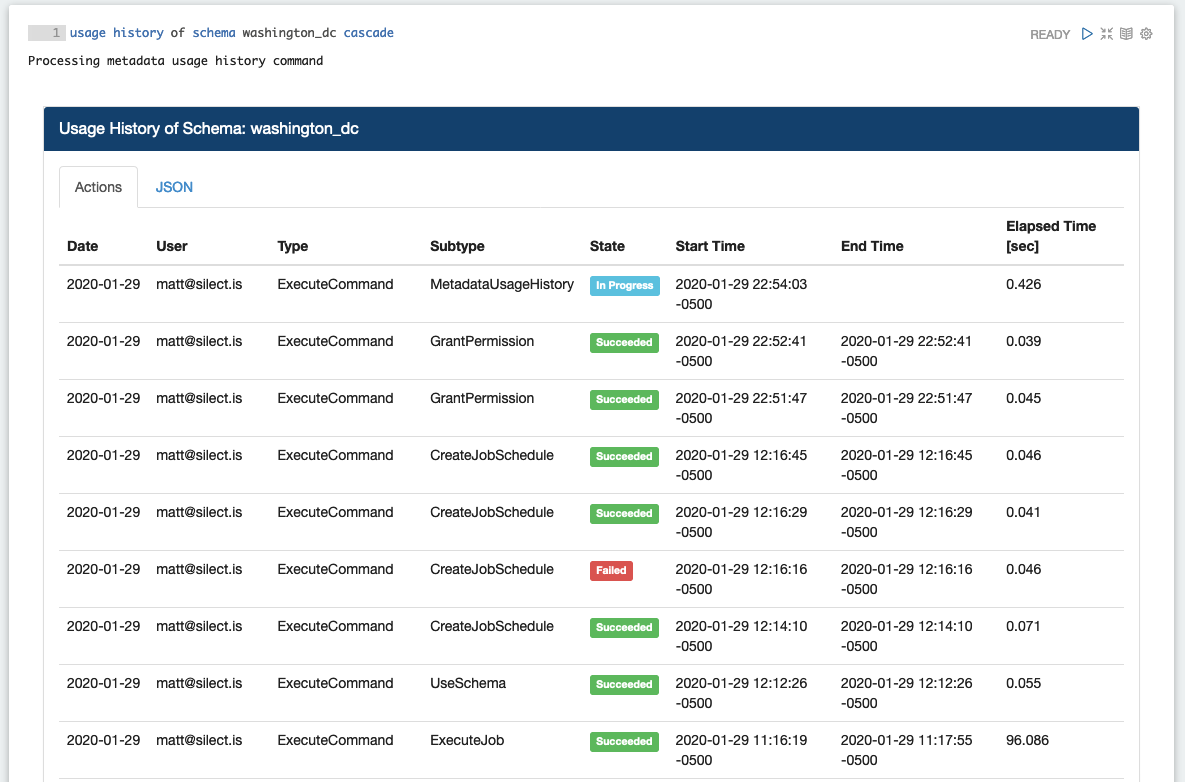Hide the editor using the collapse arrows icon
The height and width of the screenshot is (782, 1185).
click(x=1106, y=34)
